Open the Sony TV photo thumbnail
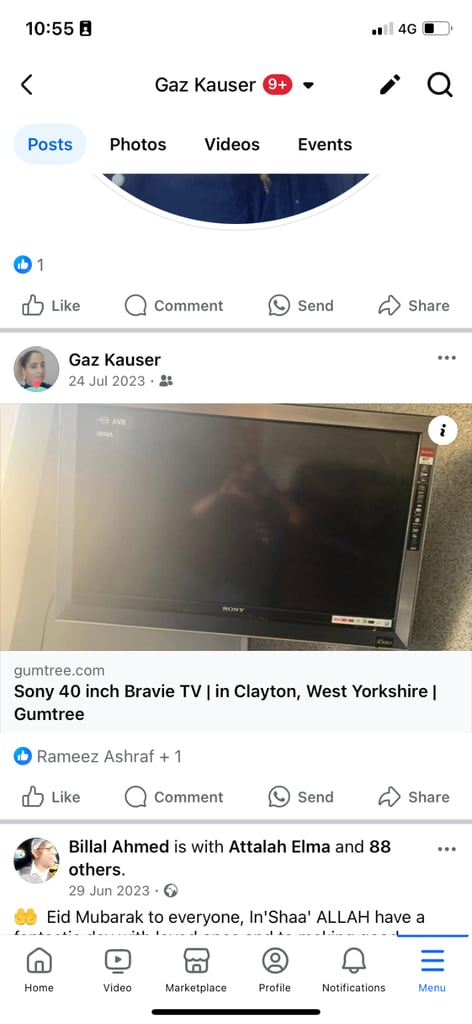The image size is (472, 1024). (x=236, y=527)
